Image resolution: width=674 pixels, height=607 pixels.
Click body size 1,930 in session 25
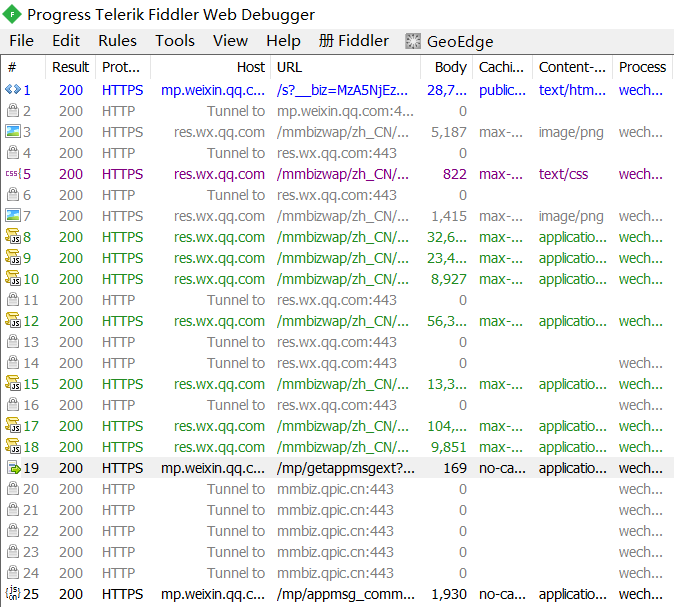click(449, 594)
